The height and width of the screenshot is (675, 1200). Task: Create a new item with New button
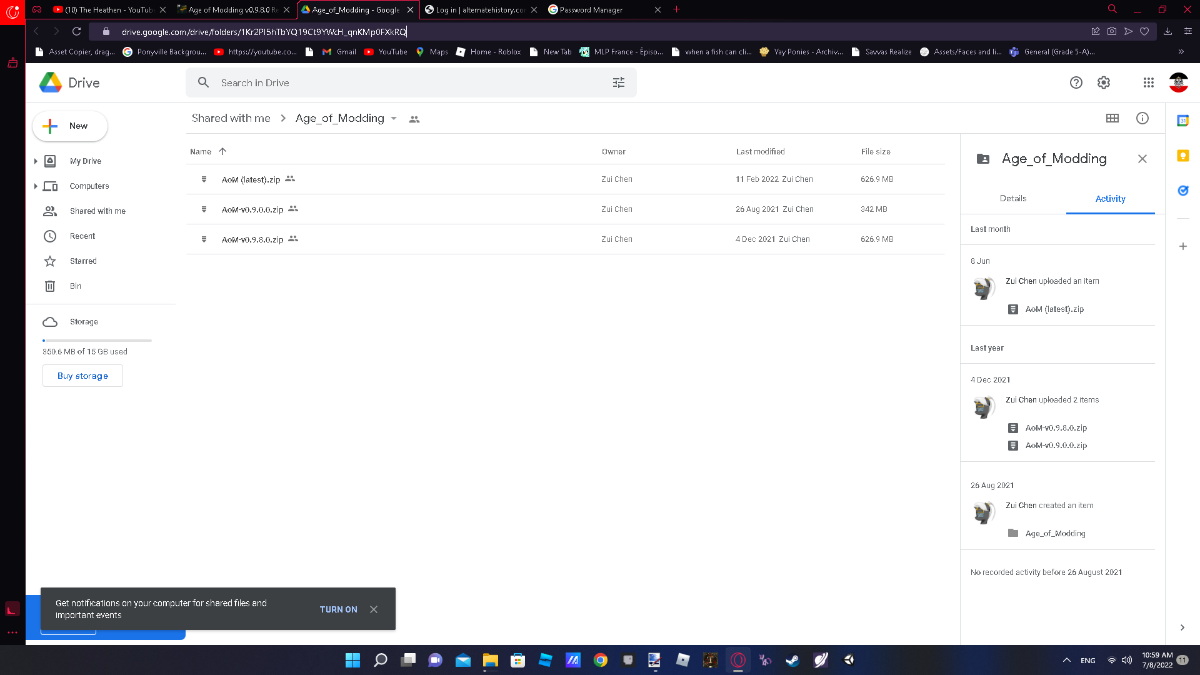(x=70, y=126)
